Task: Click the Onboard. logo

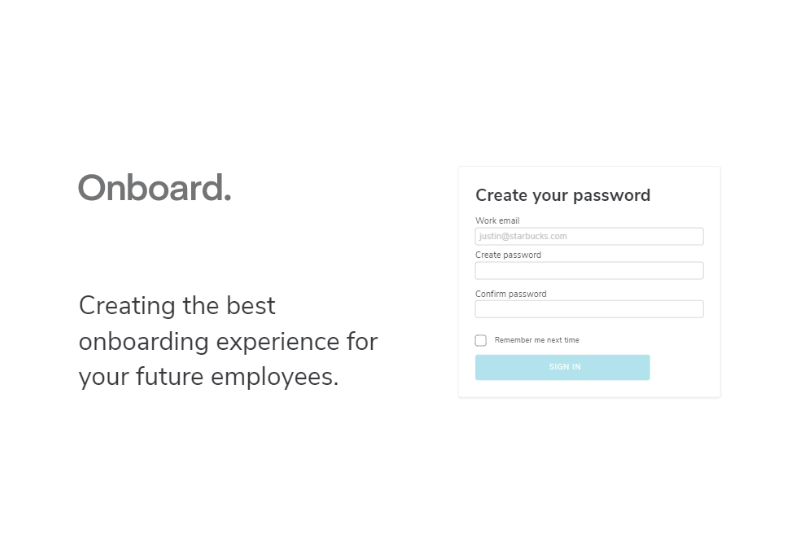Action: 154,188
